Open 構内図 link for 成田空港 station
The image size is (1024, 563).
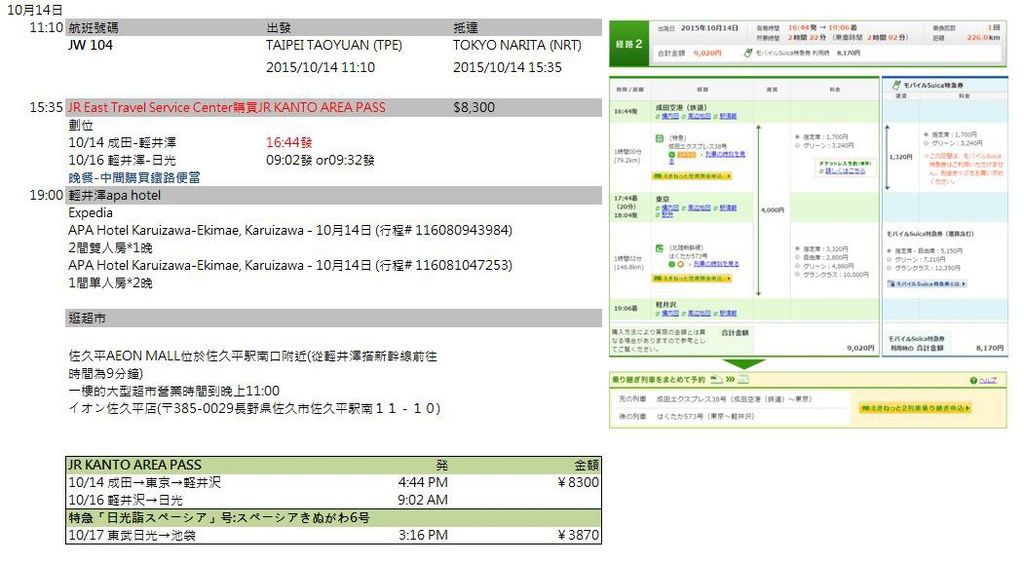(670, 116)
